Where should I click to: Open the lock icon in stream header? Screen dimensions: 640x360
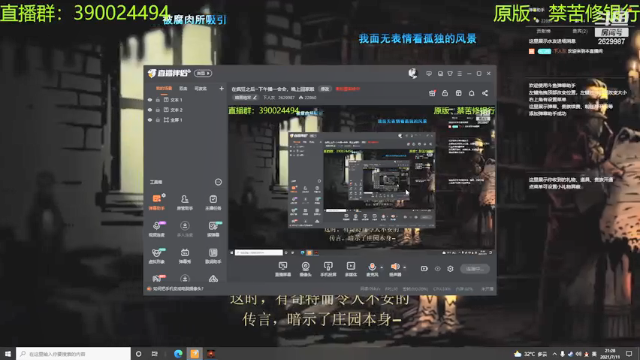tap(445, 93)
